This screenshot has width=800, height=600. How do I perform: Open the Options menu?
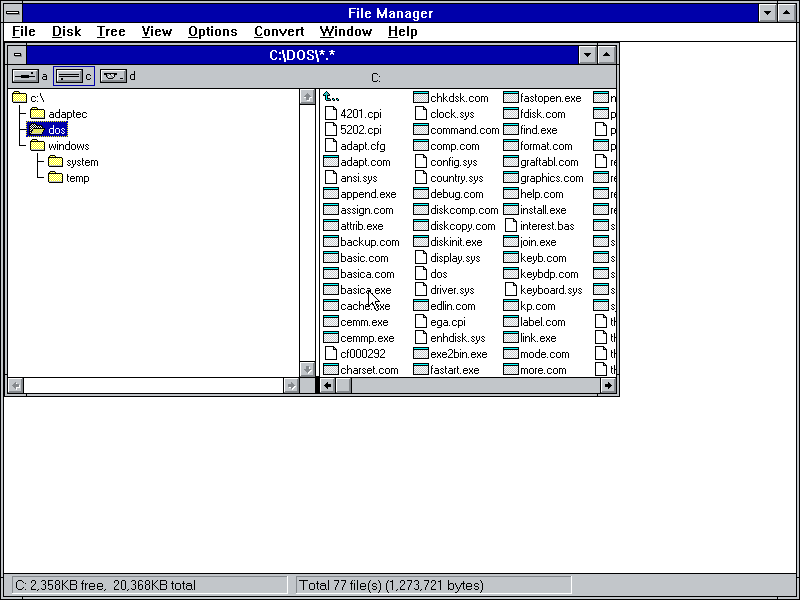pyautogui.click(x=212, y=31)
